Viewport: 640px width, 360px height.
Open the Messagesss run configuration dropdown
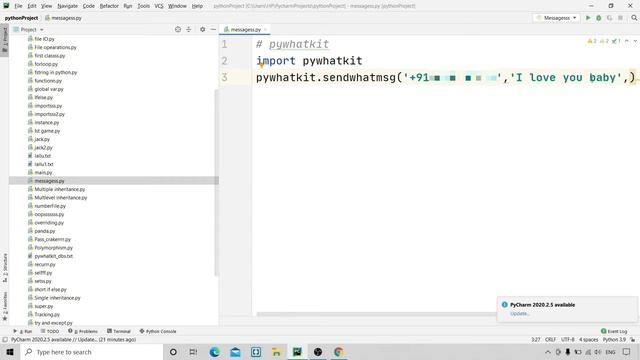pyautogui.click(x=556, y=18)
